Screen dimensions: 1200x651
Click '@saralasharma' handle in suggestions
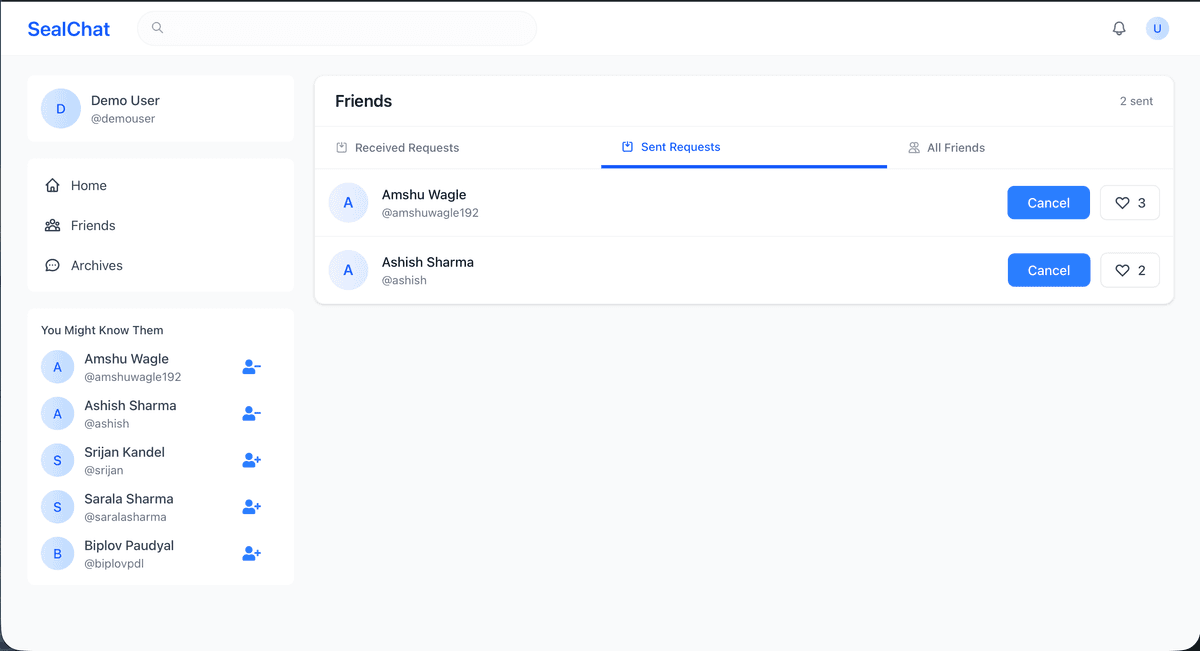125,517
